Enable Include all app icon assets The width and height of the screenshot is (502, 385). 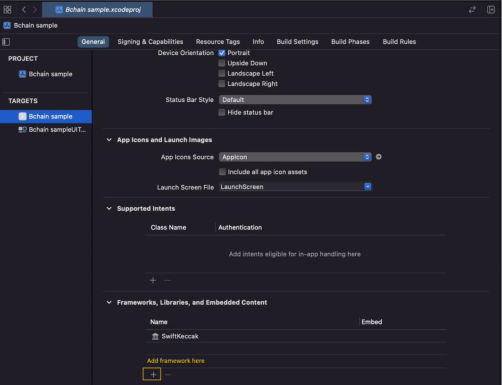222,172
